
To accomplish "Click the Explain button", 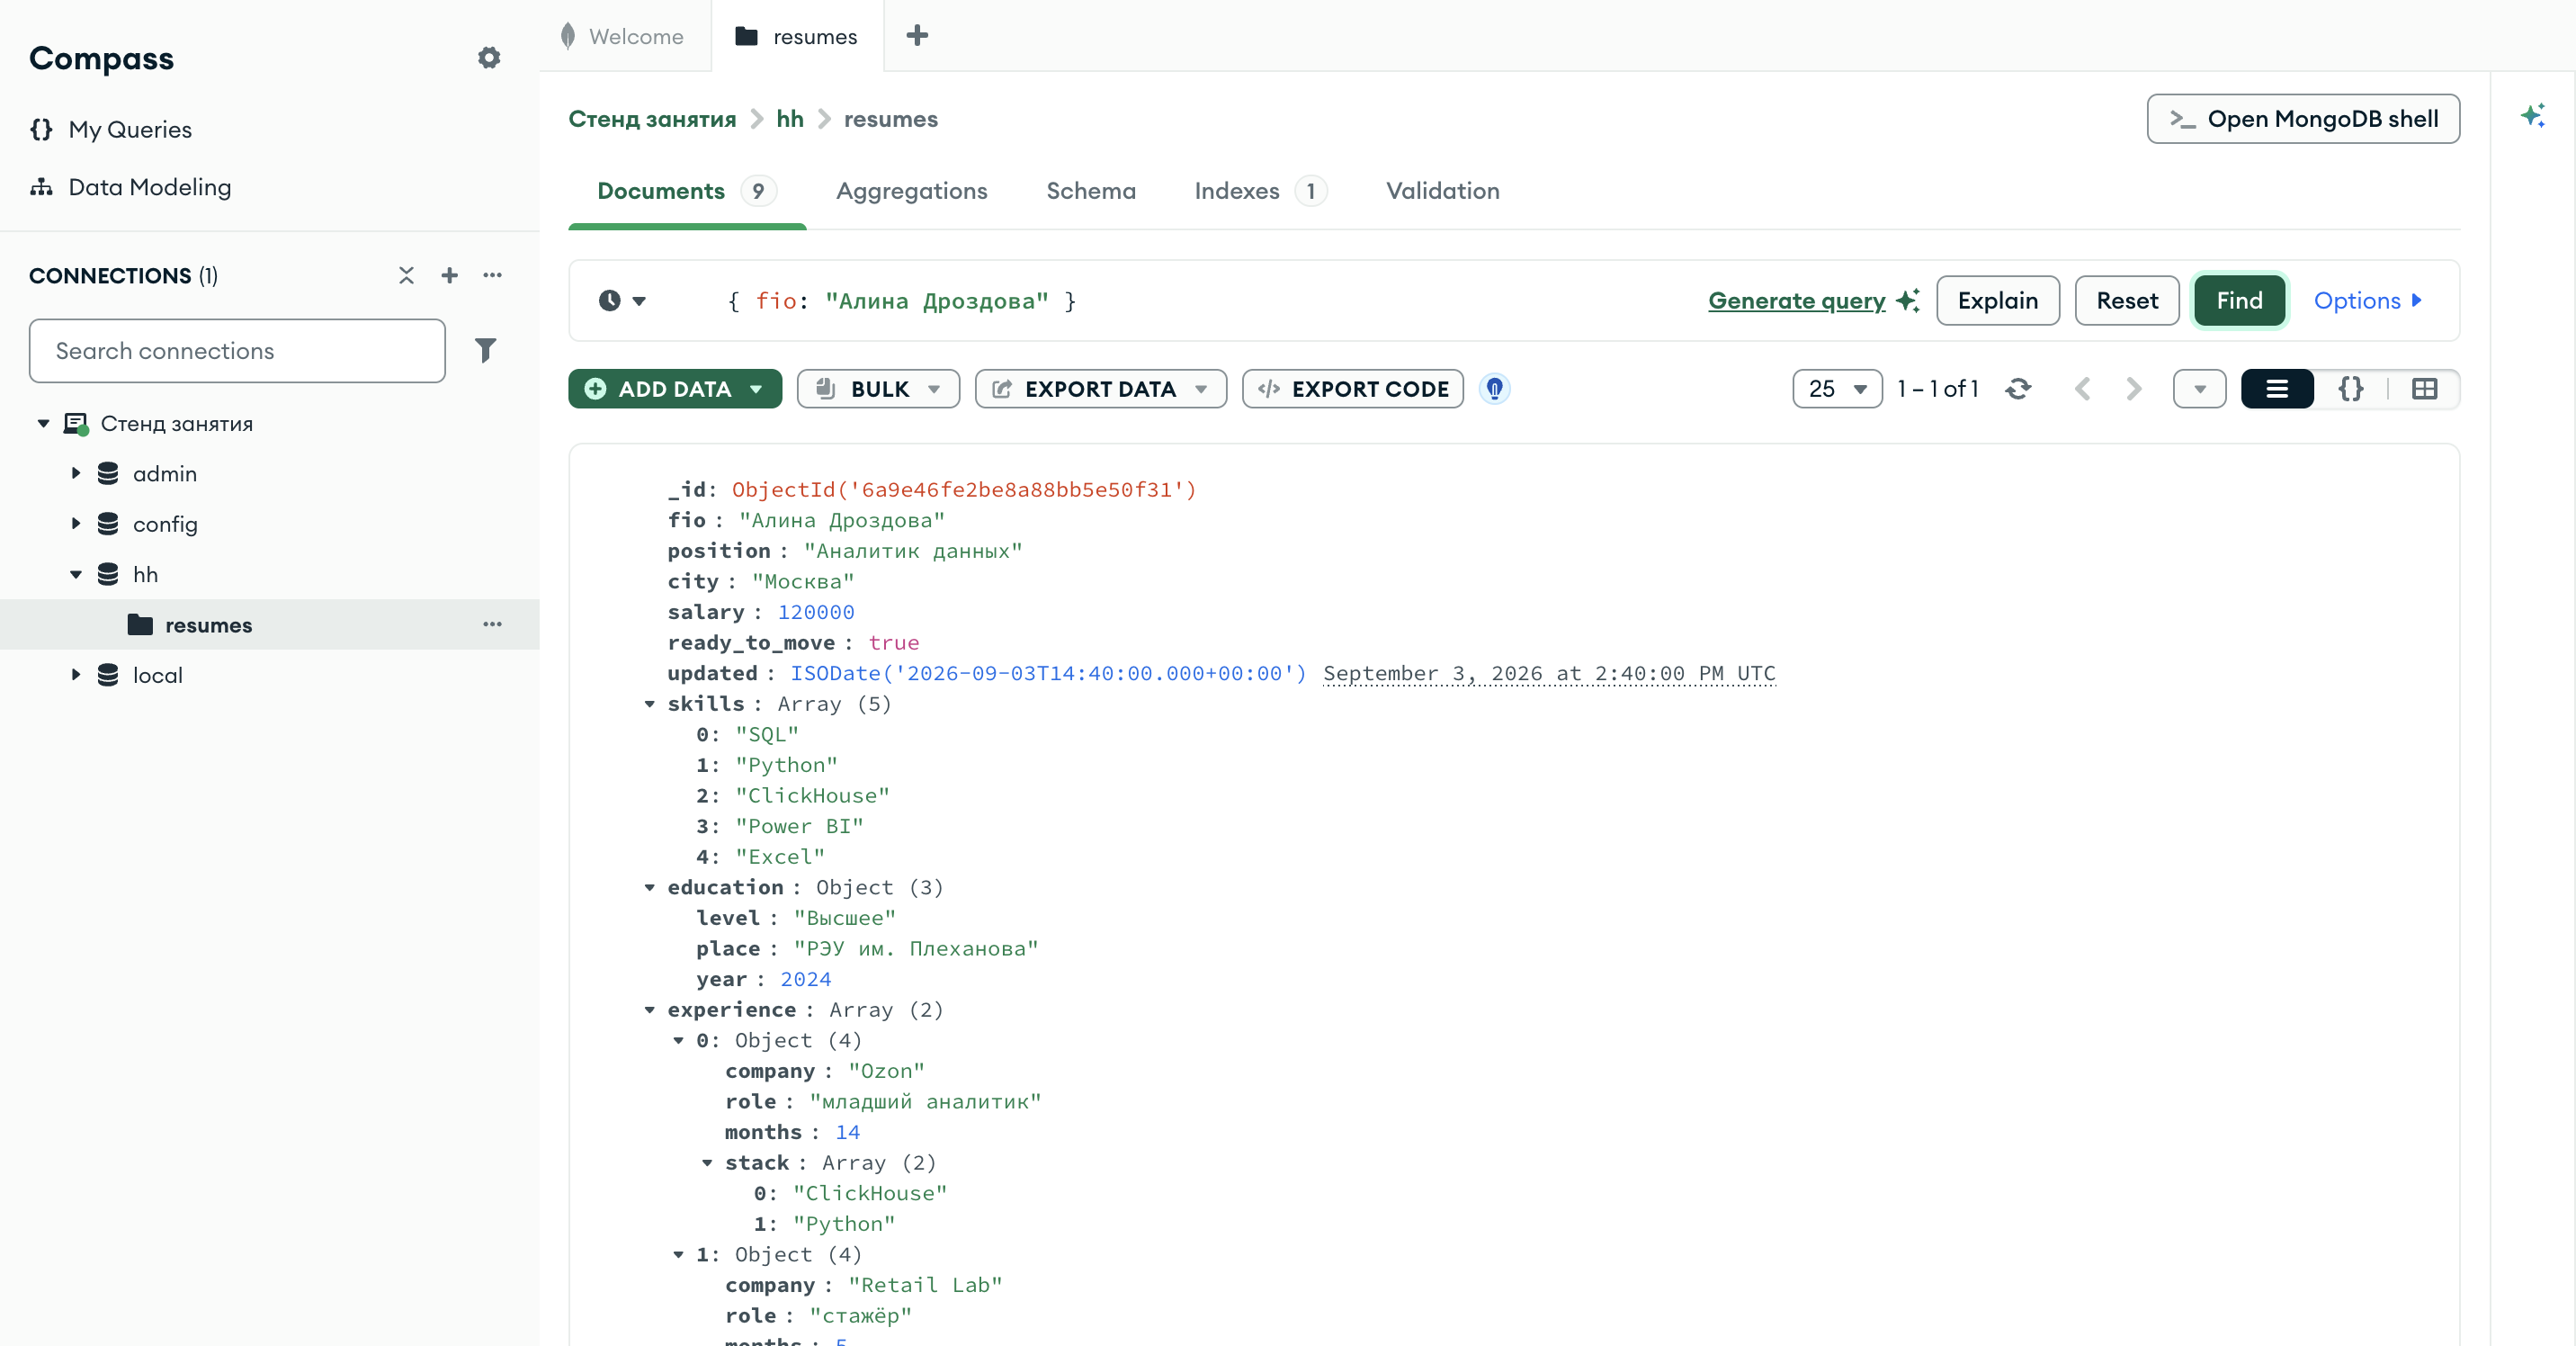I will point(1998,300).
